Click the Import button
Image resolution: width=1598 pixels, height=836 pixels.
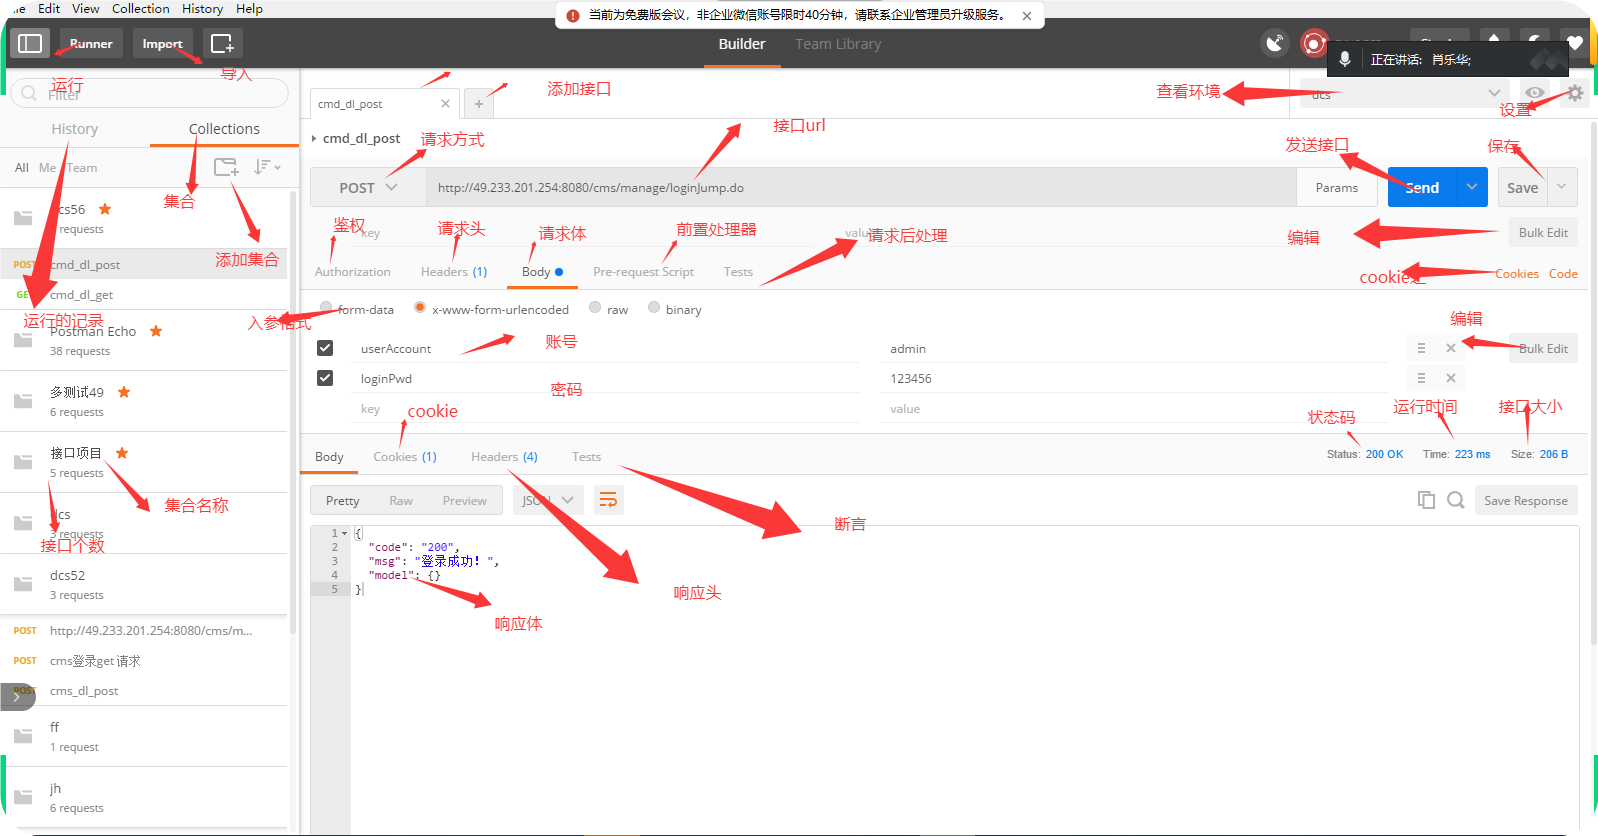(162, 43)
